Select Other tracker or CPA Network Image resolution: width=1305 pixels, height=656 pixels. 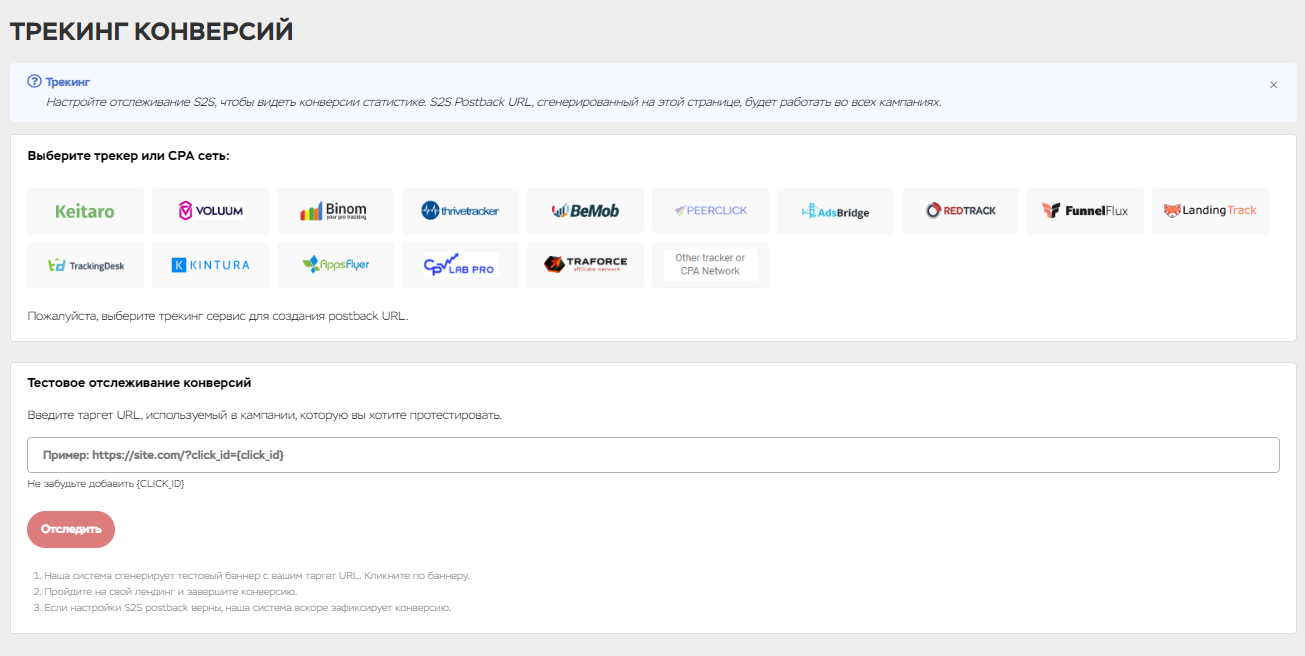pos(710,265)
